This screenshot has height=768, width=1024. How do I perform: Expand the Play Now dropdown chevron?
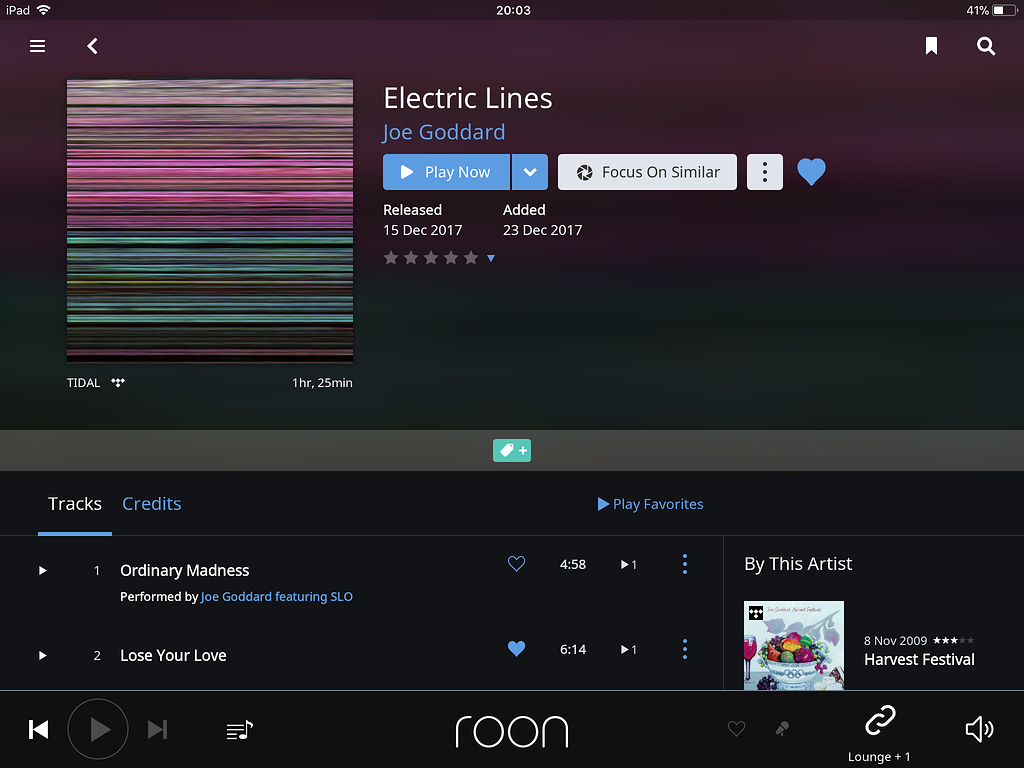(x=530, y=172)
